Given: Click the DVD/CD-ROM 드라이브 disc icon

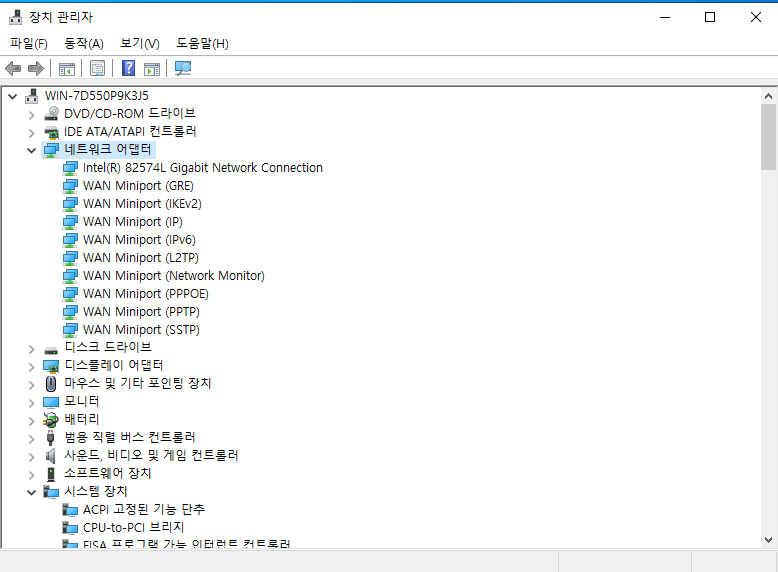Looking at the screenshot, I should [51, 114].
